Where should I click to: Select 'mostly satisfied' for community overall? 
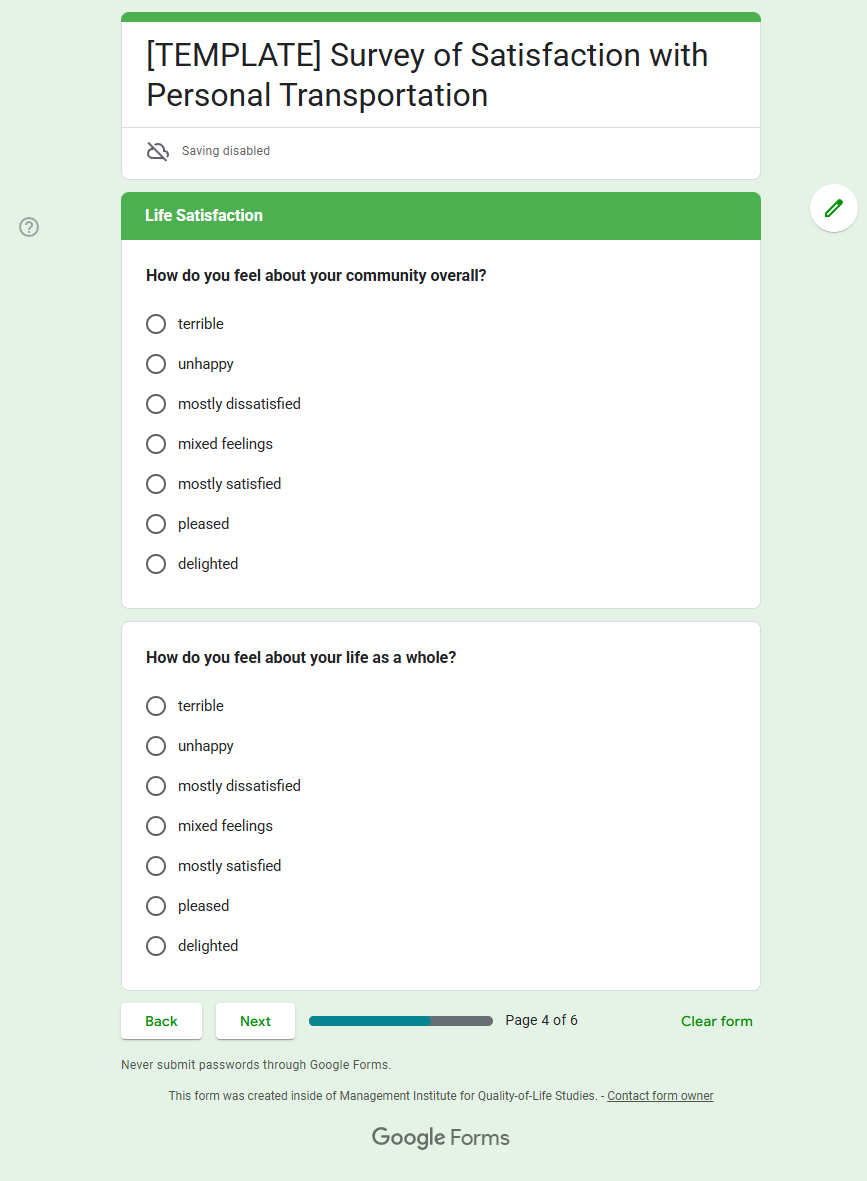[x=156, y=484]
